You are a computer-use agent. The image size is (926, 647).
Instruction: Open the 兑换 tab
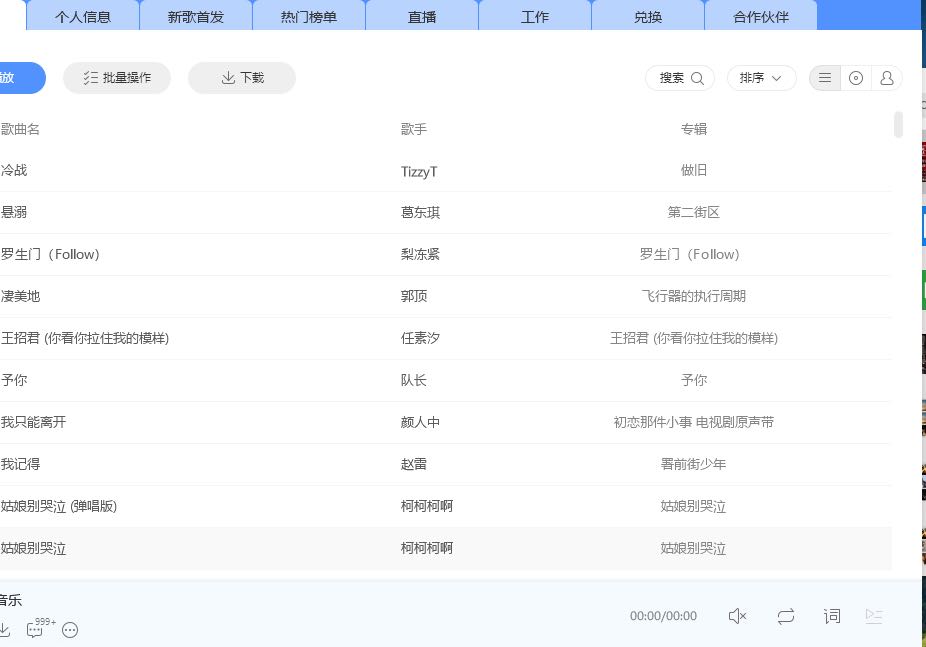click(x=648, y=16)
